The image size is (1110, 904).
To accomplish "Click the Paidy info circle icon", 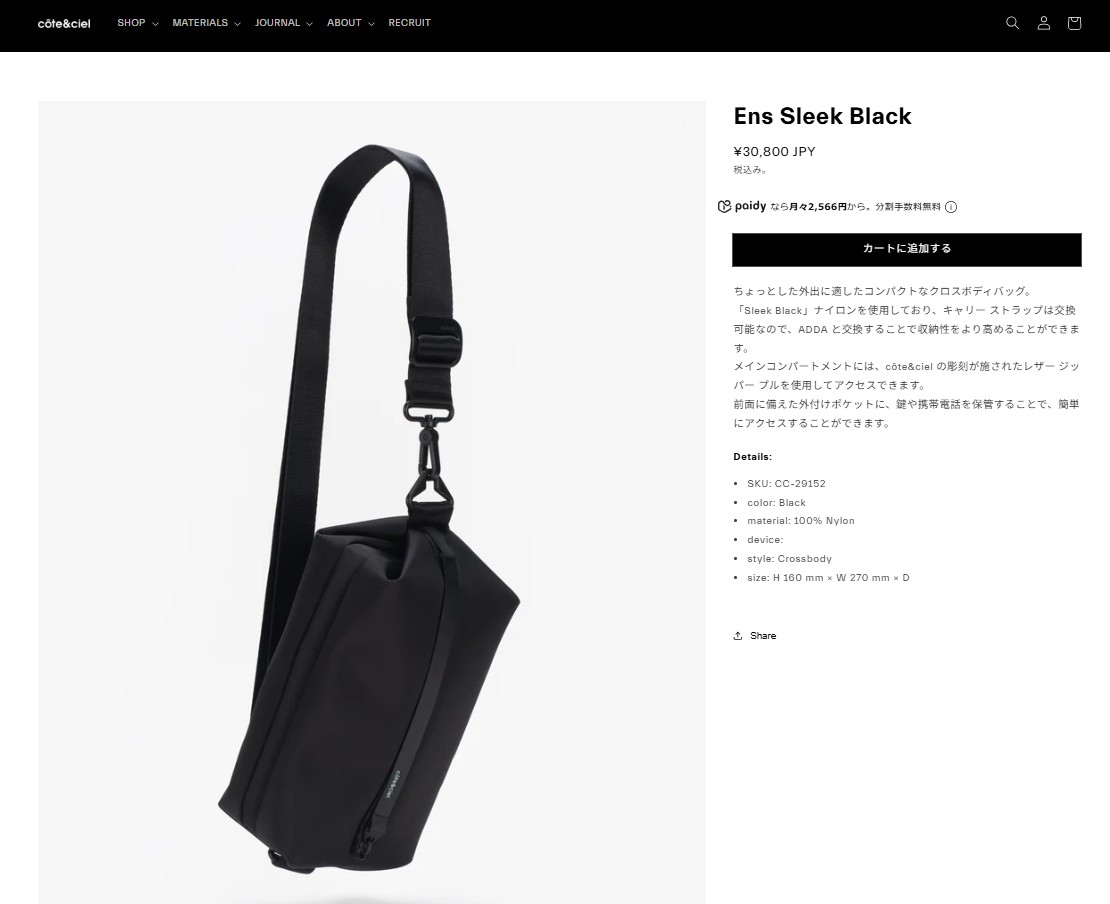I will (x=951, y=207).
